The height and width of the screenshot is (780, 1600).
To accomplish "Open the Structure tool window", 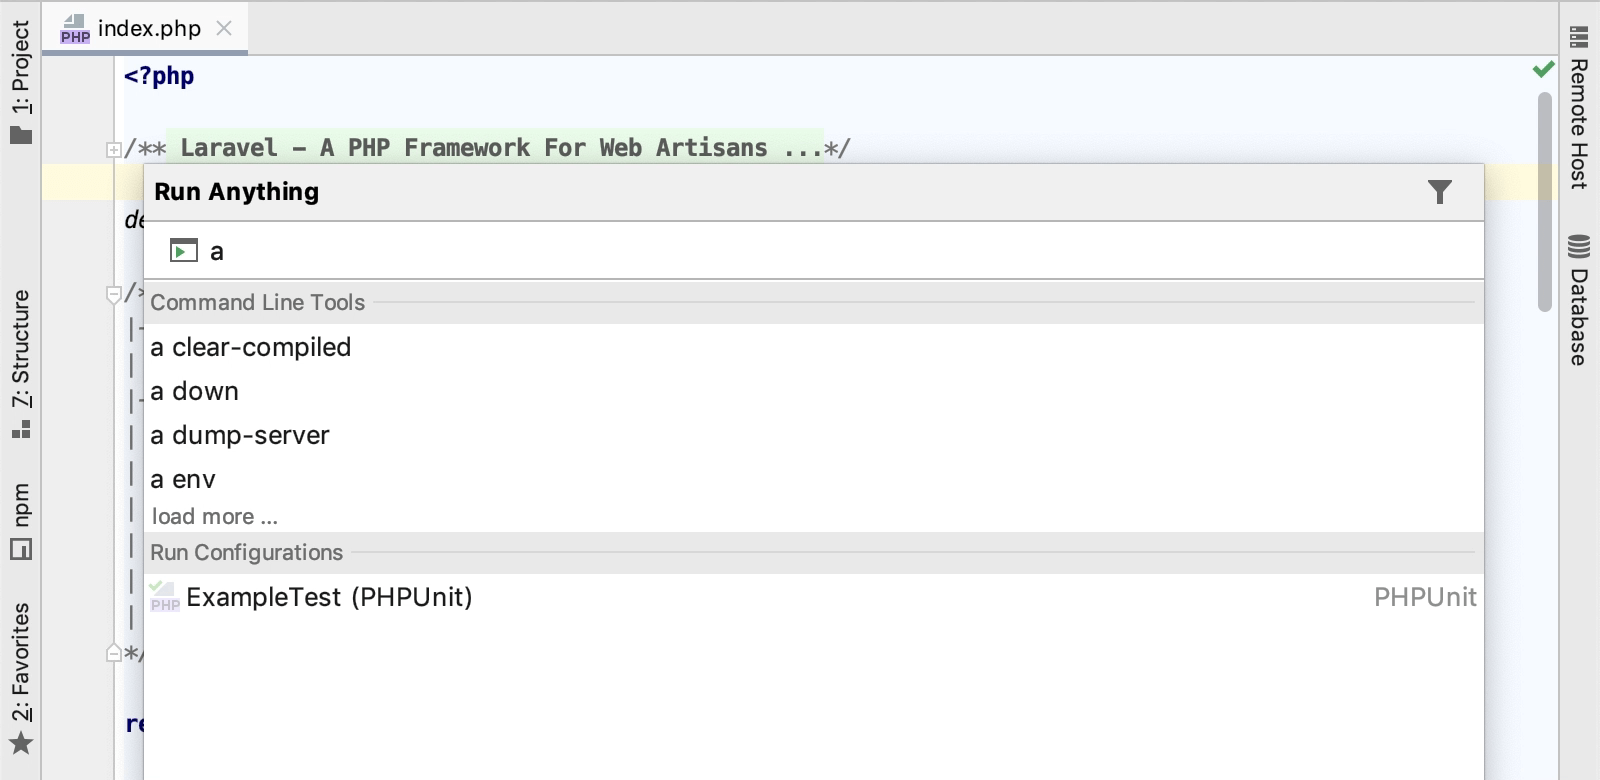I will [x=21, y=362].
